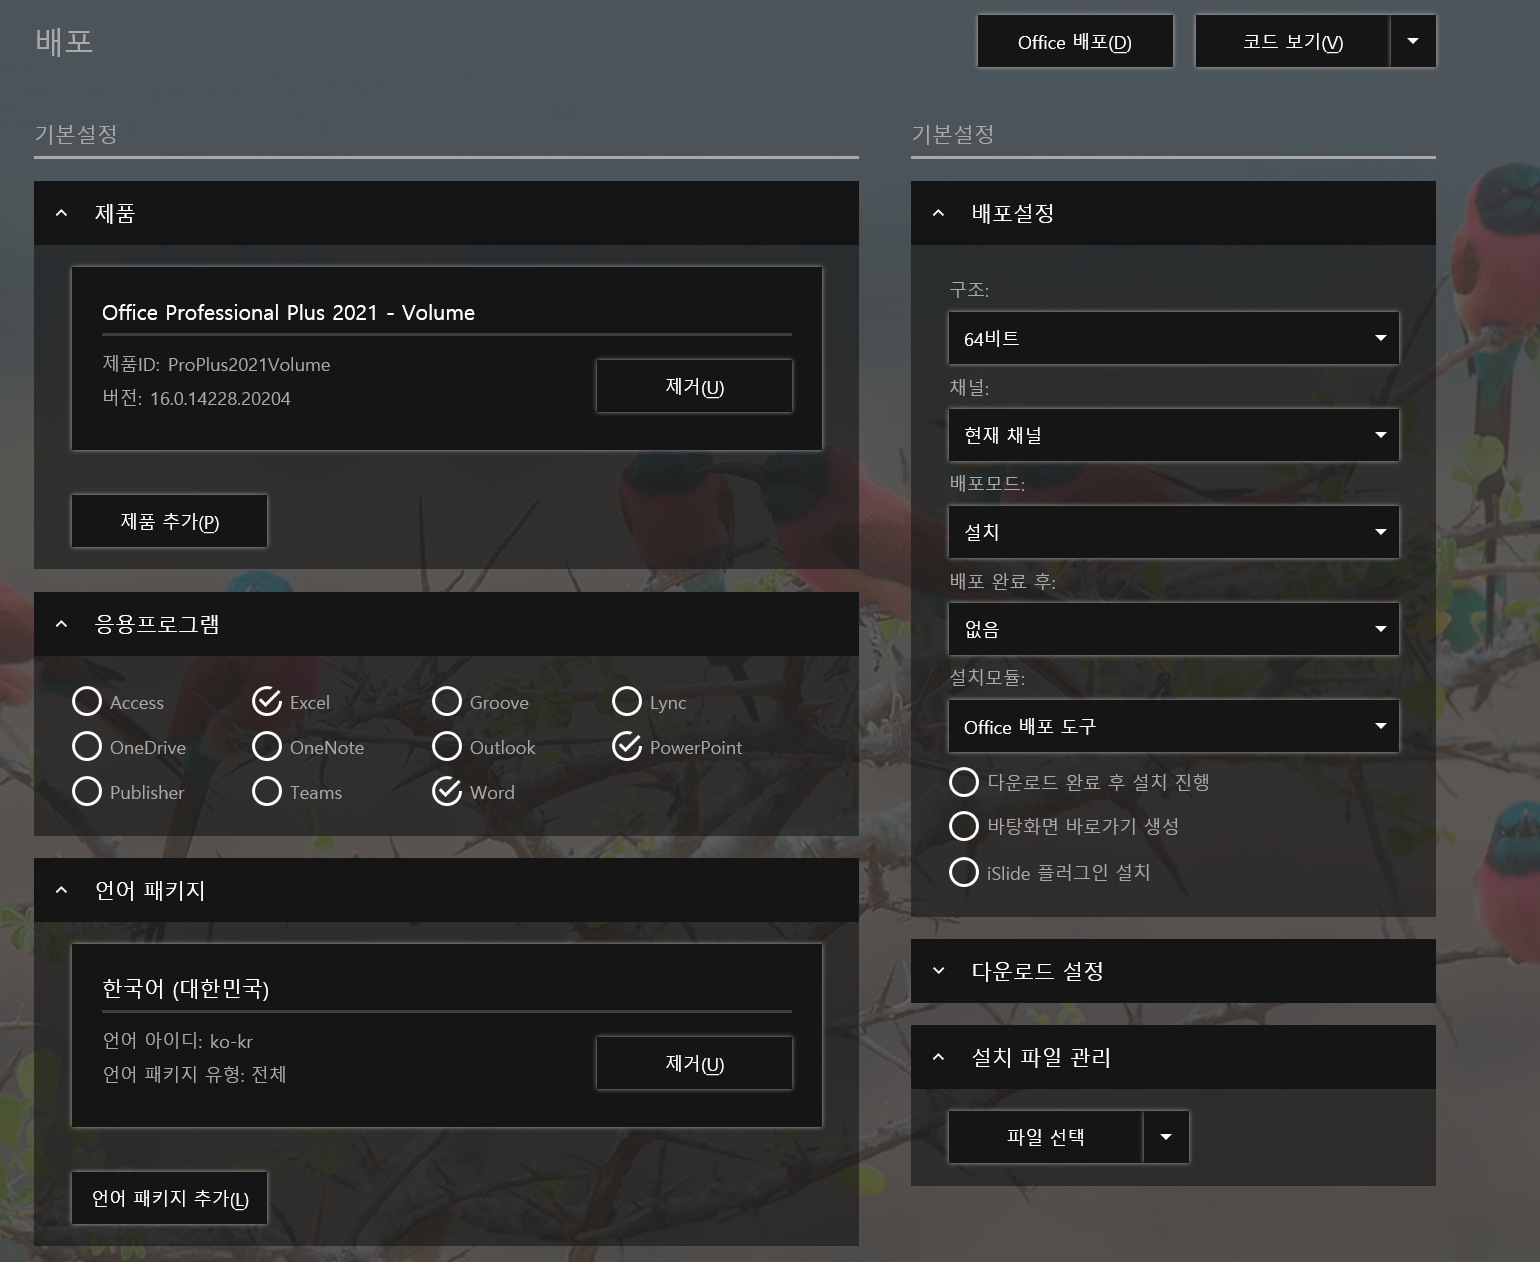Open the 구조 dropdown showing 64비트

coord(1173,338)
